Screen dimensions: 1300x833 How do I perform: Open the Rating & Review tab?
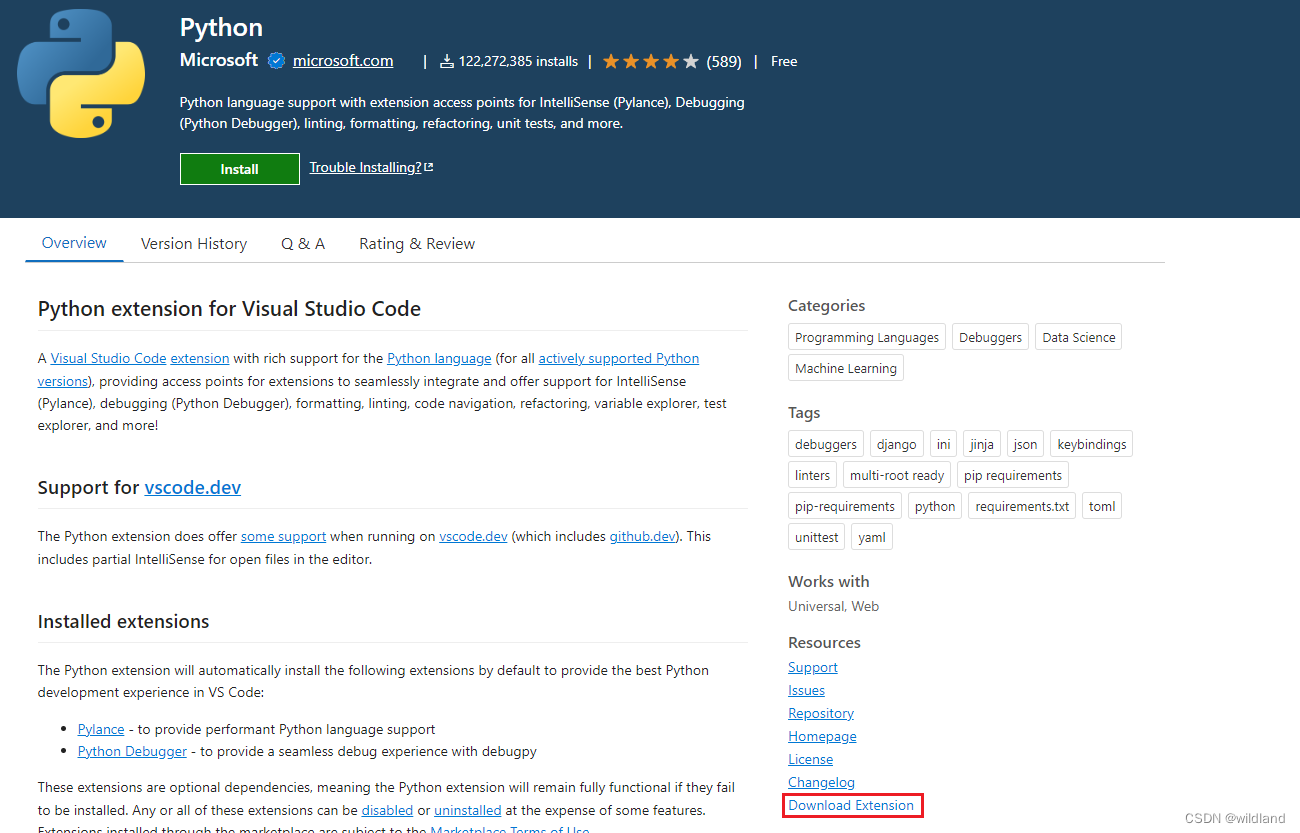(417, 244)
